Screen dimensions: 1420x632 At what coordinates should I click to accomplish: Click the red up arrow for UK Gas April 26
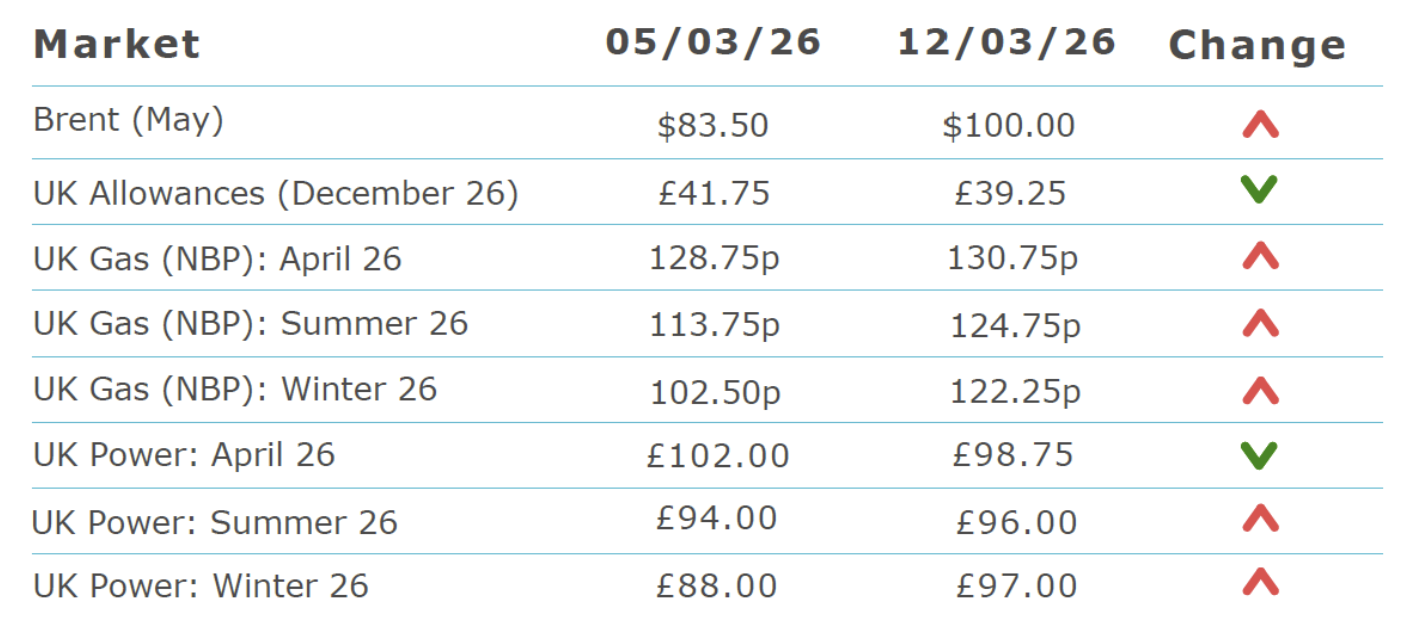[x=1260, y=257]
